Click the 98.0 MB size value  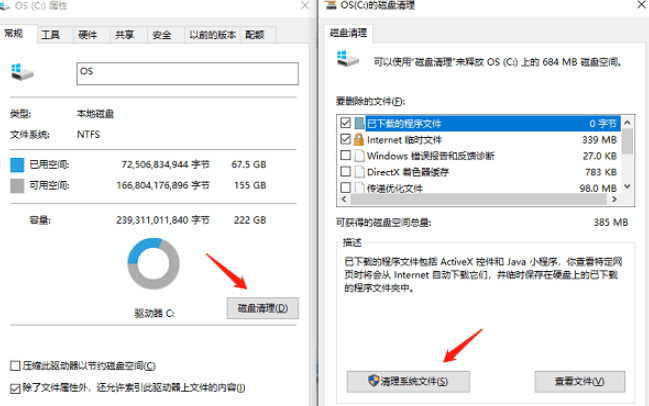[x=598, y=188]
